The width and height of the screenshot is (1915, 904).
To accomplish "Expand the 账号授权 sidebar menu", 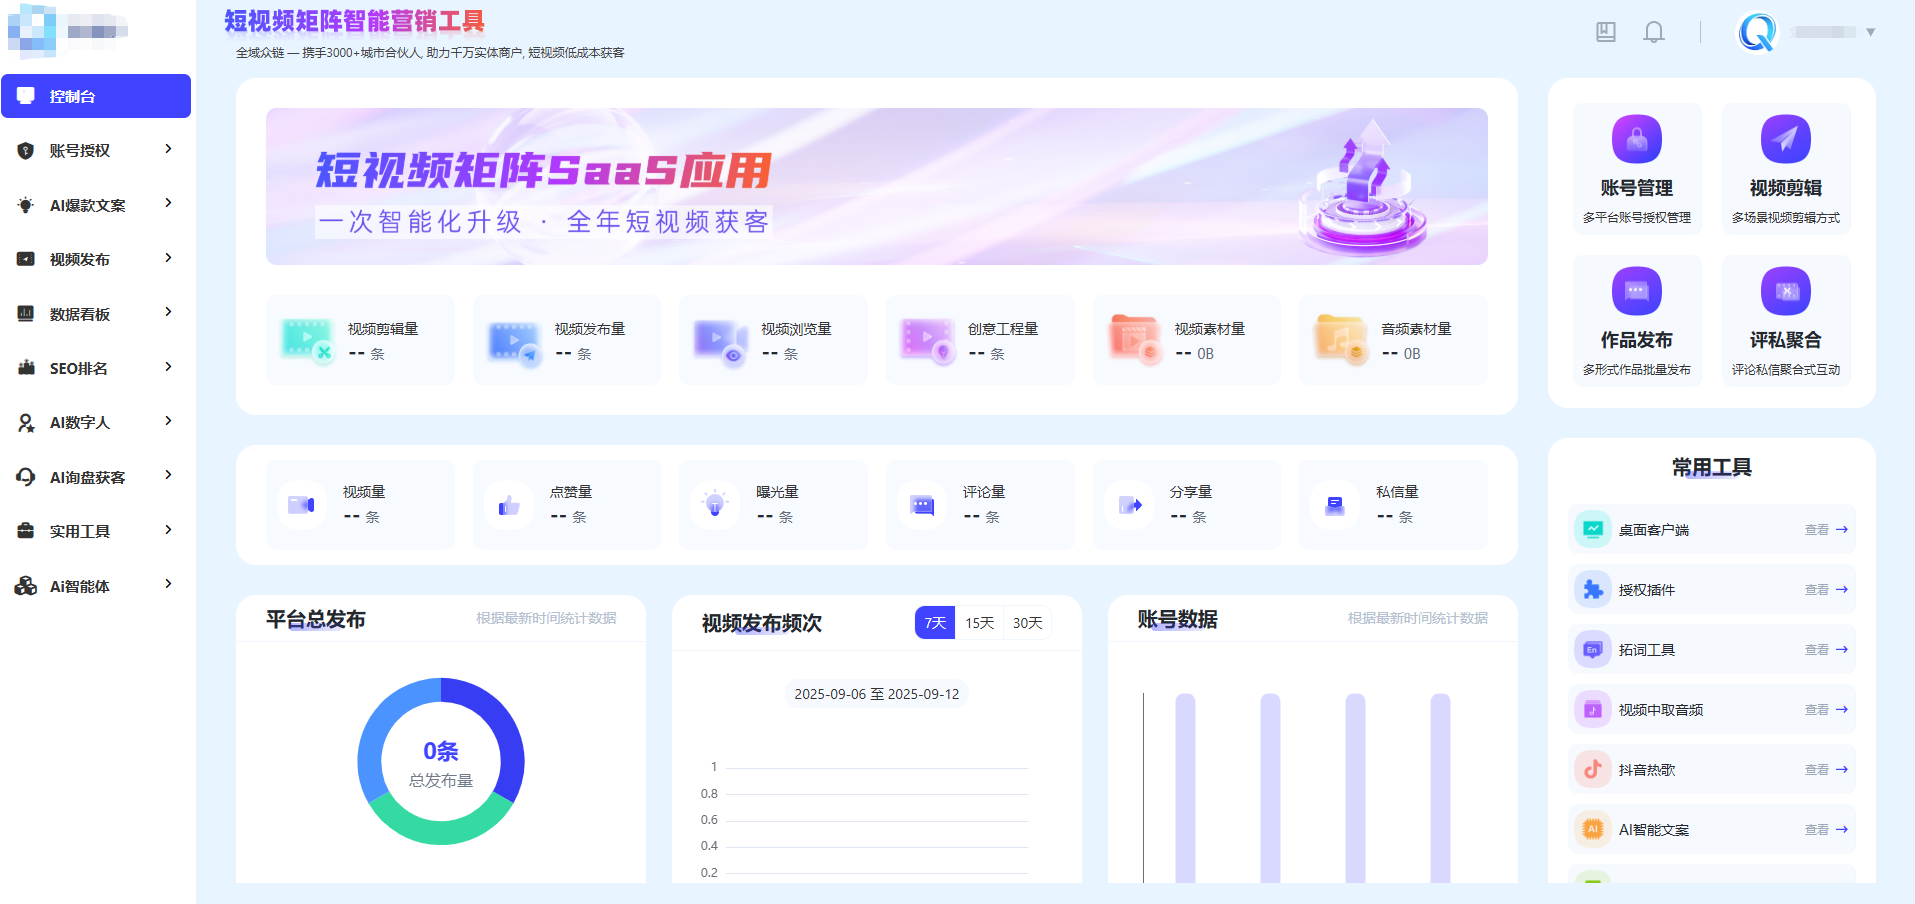I will coord(96,150).
